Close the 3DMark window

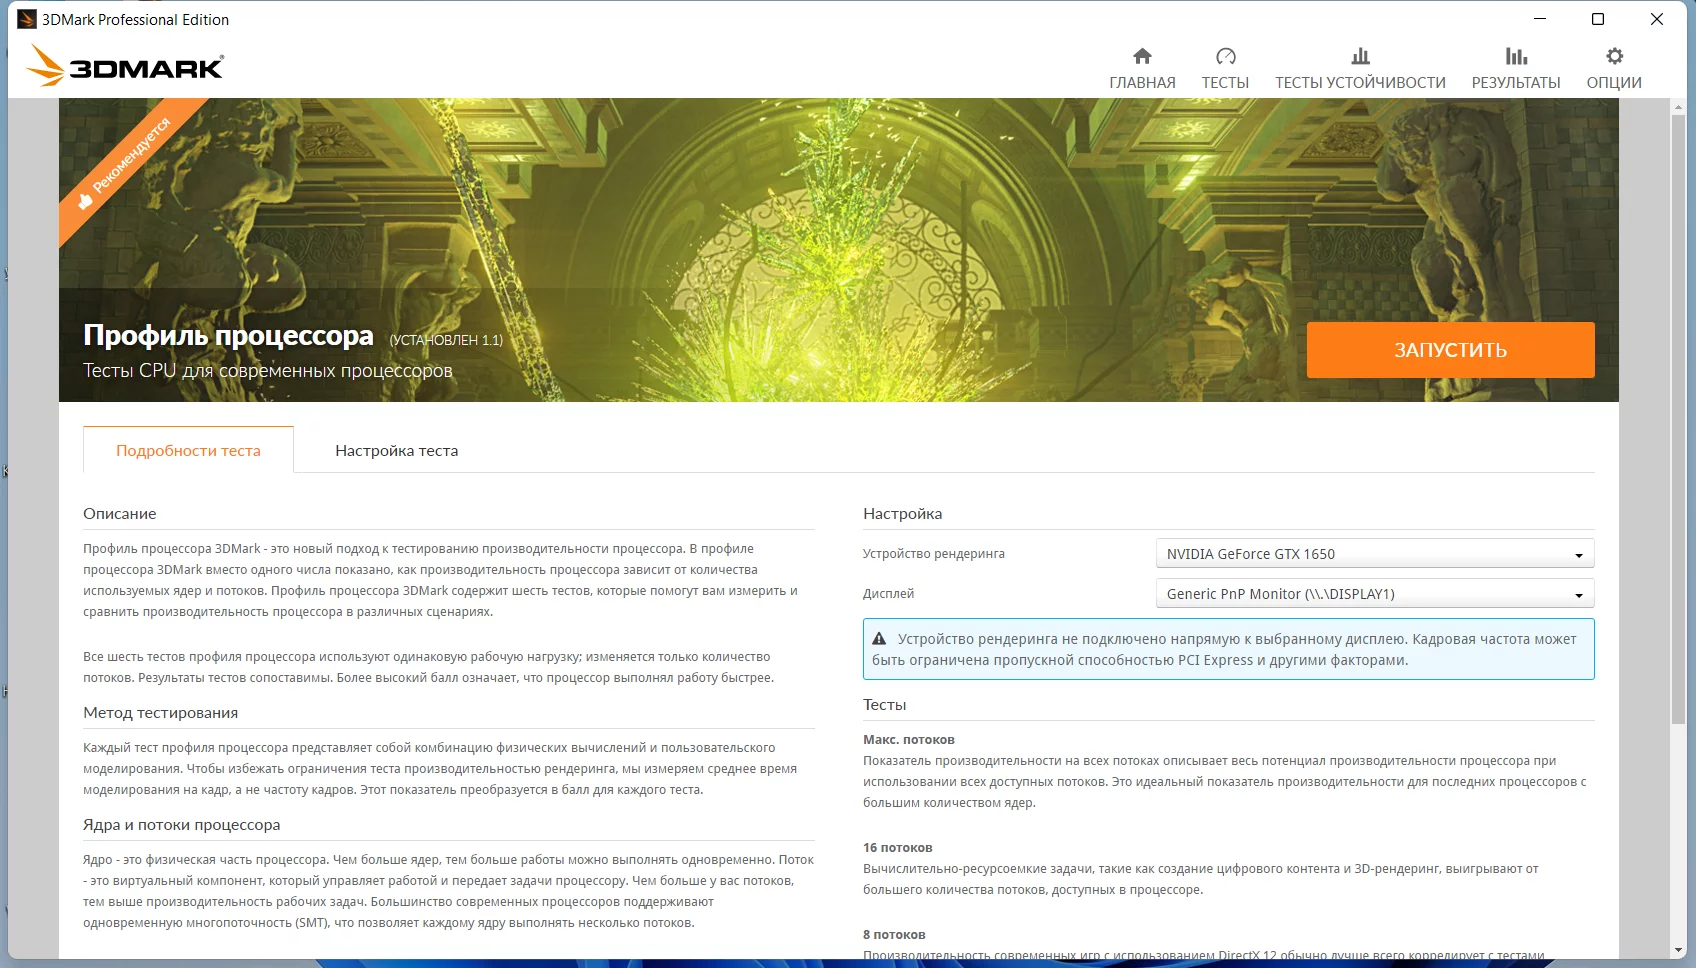coord(1657,19)
